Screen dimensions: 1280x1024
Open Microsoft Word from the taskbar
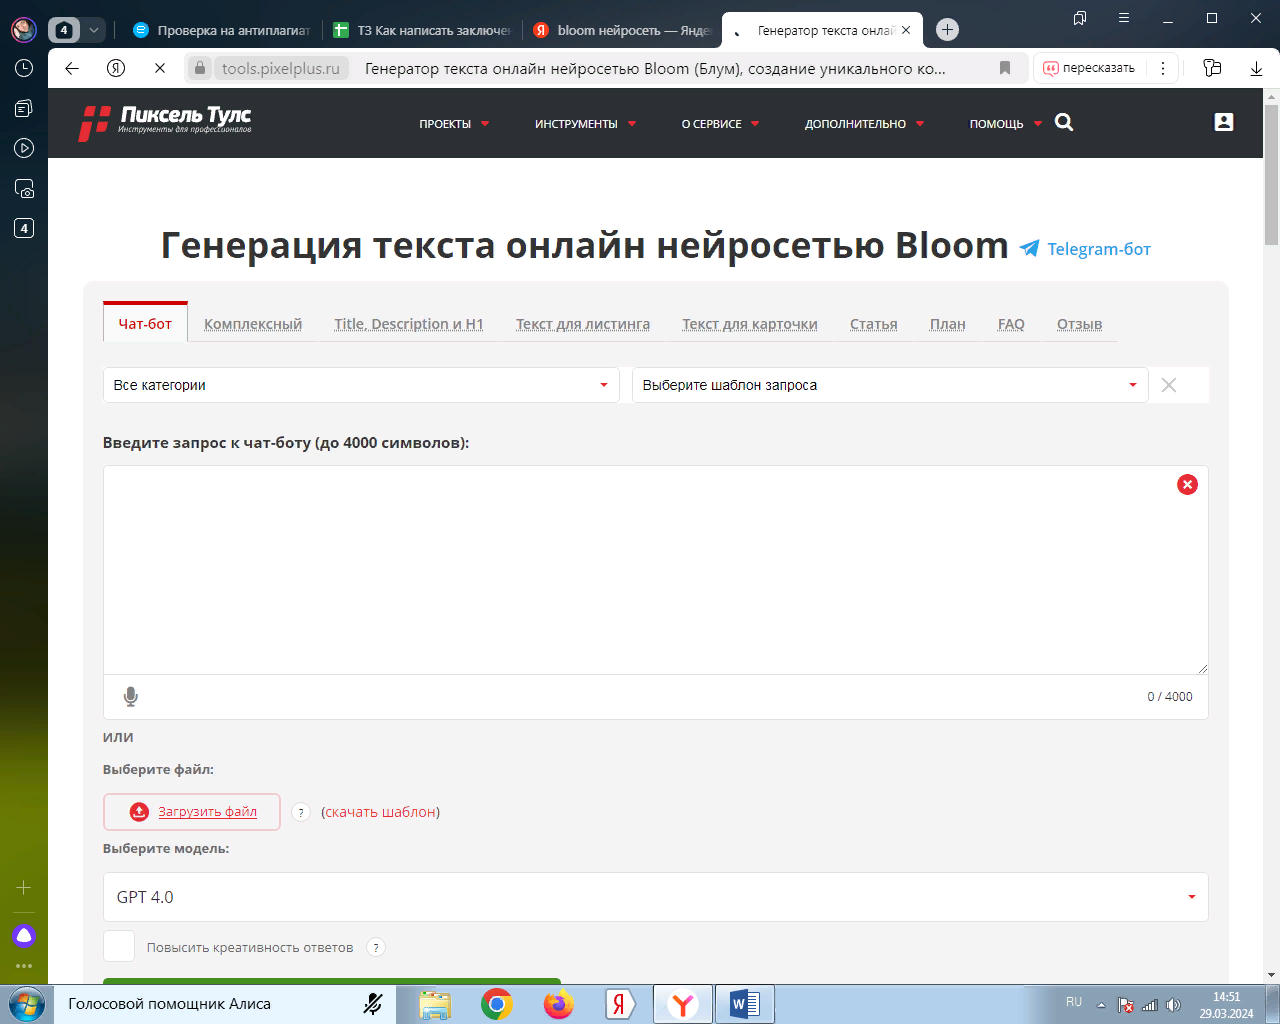tap(744, 1004)
